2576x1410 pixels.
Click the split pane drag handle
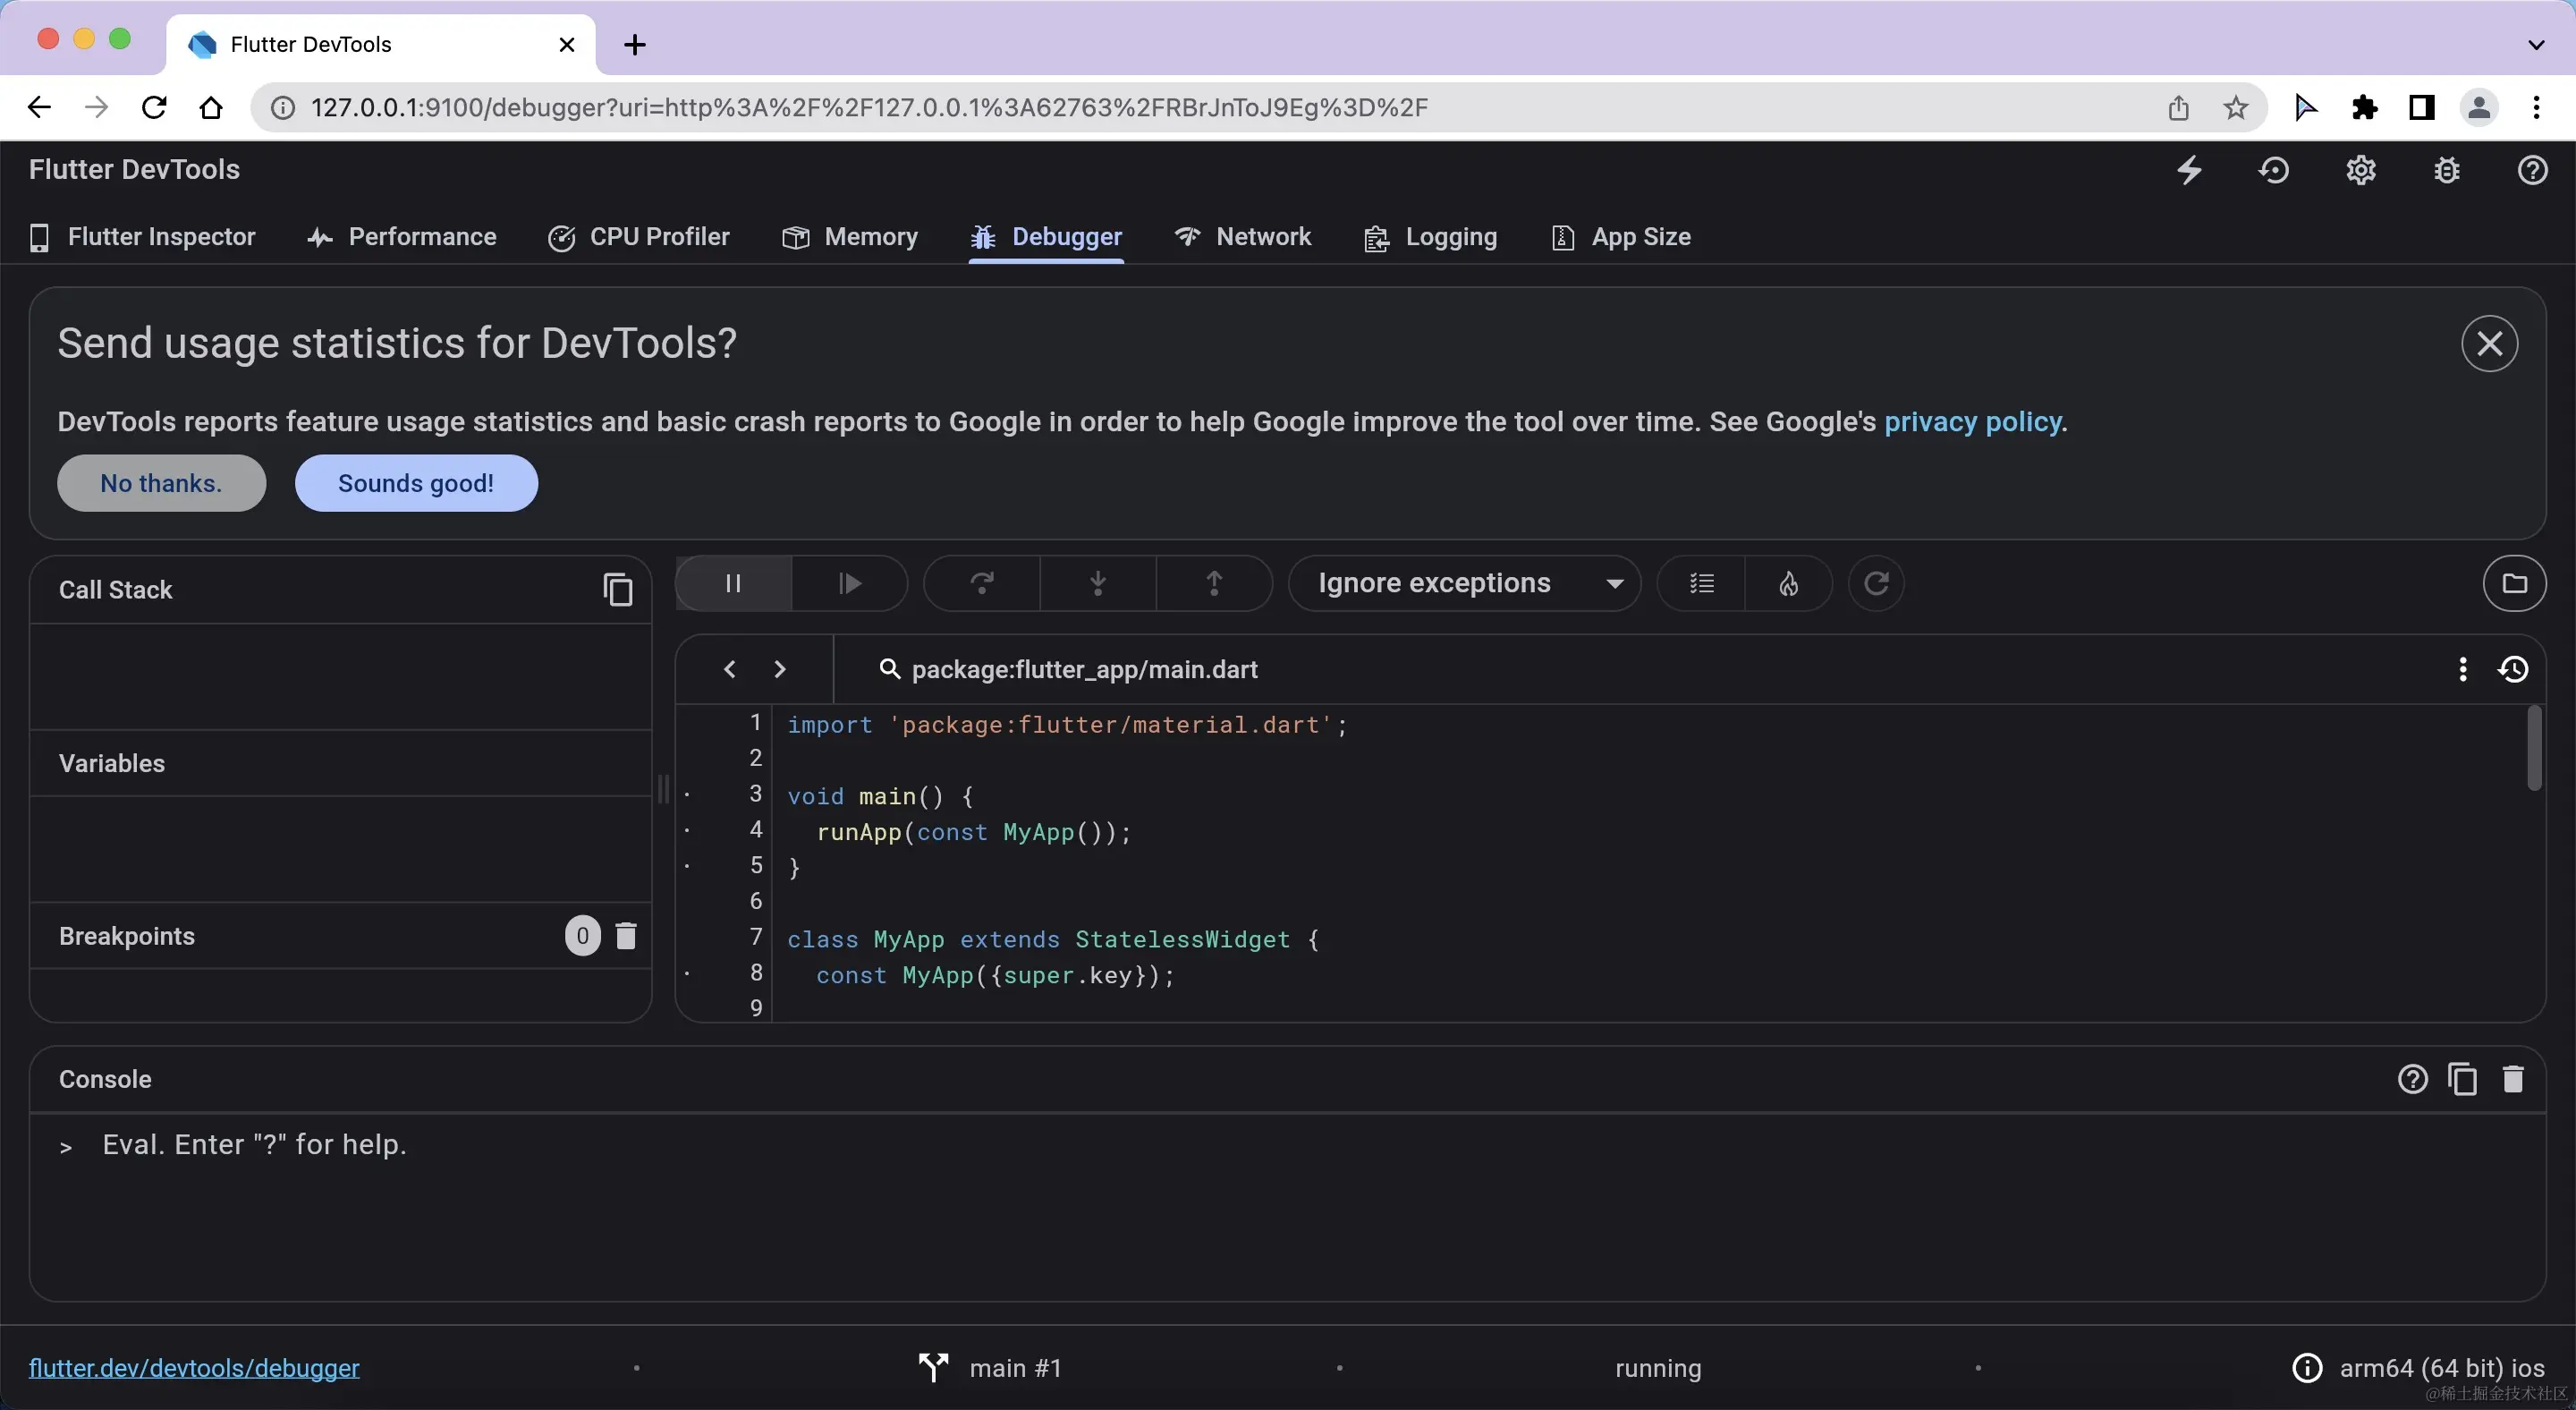[x=663, y=789]
